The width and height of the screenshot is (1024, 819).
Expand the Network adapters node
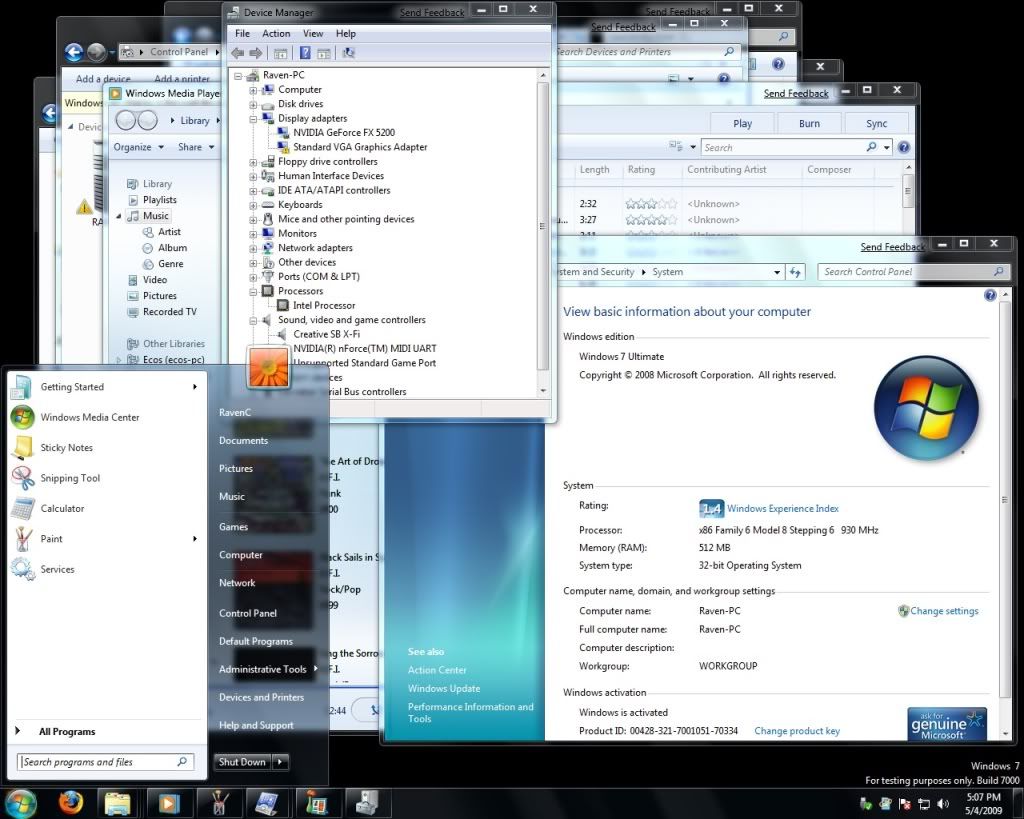click(x=254, y=248)
